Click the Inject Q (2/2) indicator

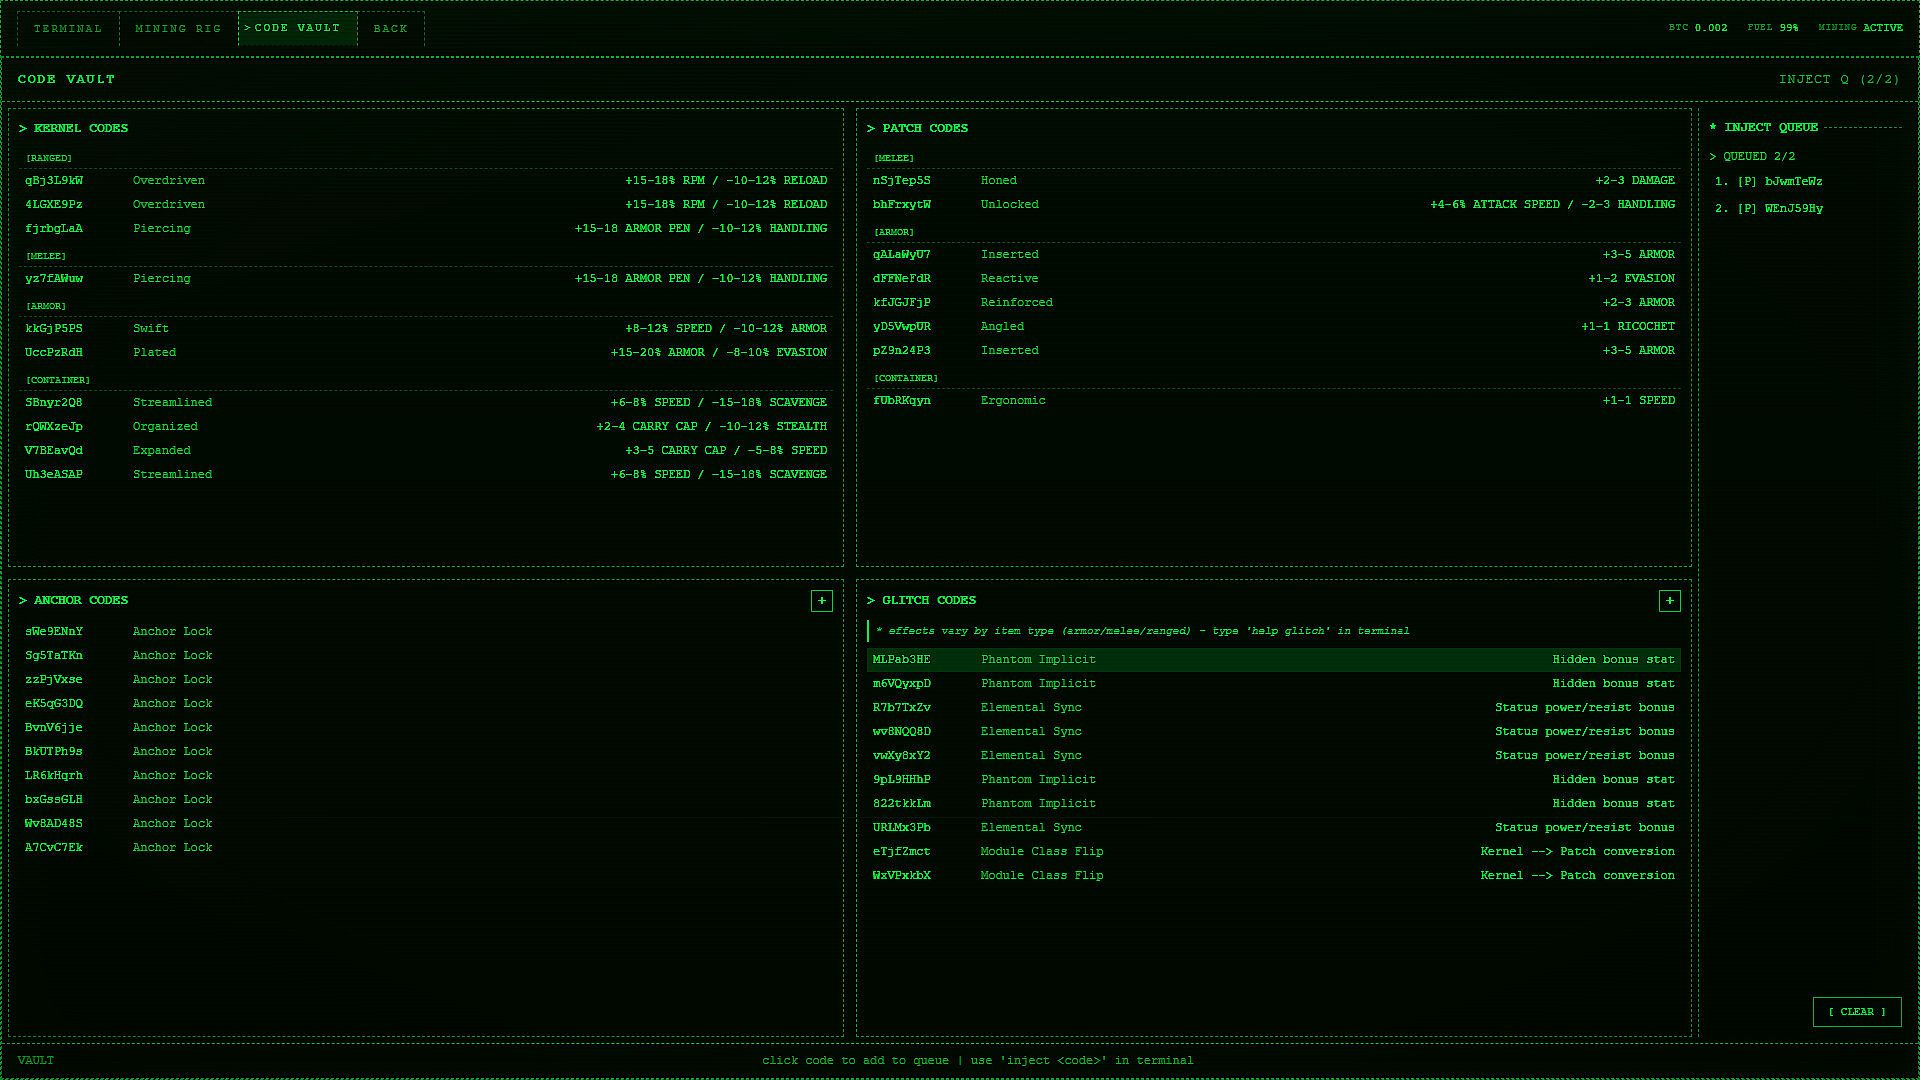tap(1838, 80)
